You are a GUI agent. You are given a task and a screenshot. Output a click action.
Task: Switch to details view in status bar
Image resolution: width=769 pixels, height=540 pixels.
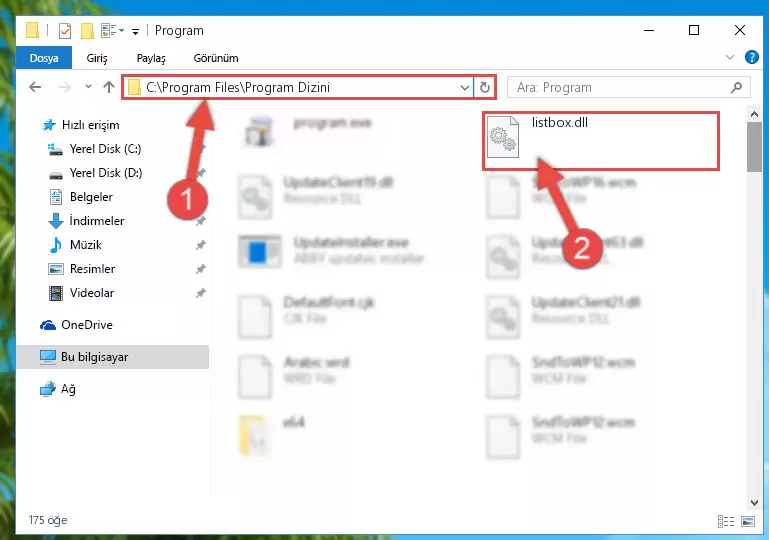[726, 521]
